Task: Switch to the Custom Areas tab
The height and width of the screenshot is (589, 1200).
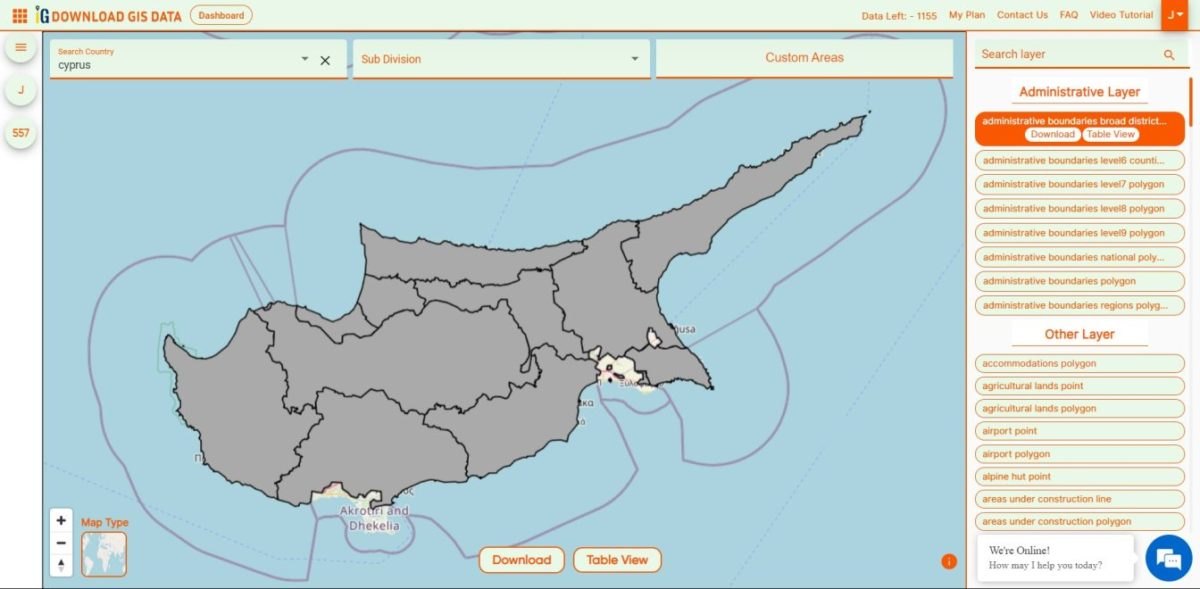Action: (804, 58)
